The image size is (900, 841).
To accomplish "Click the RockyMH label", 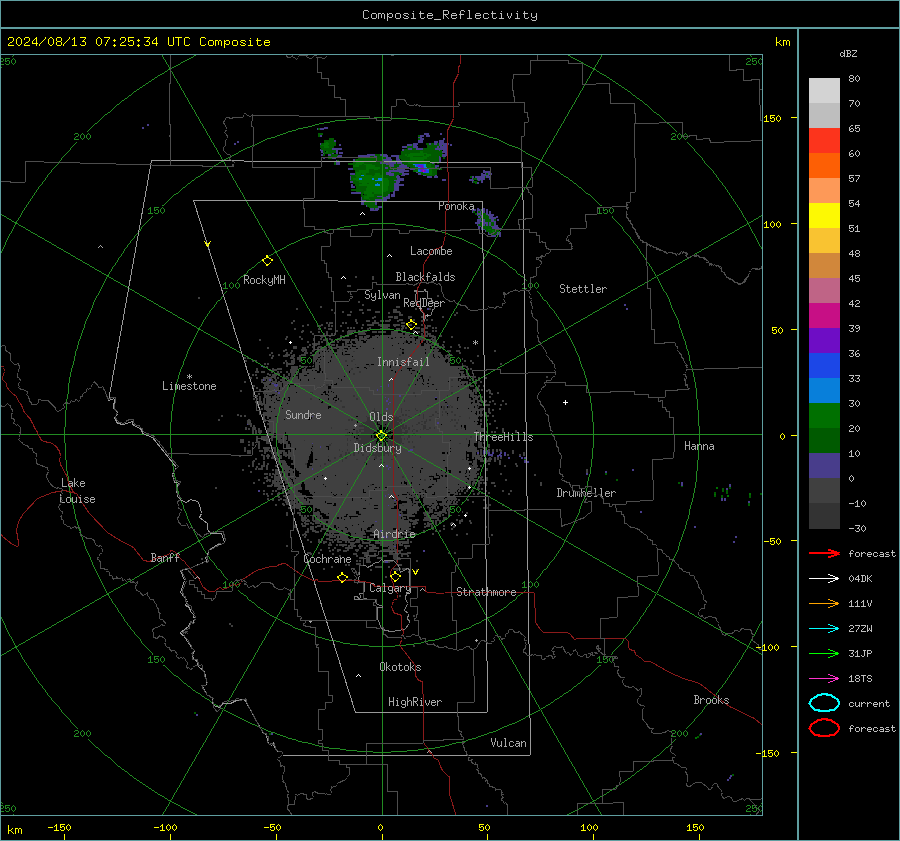I will pos(264,280).
